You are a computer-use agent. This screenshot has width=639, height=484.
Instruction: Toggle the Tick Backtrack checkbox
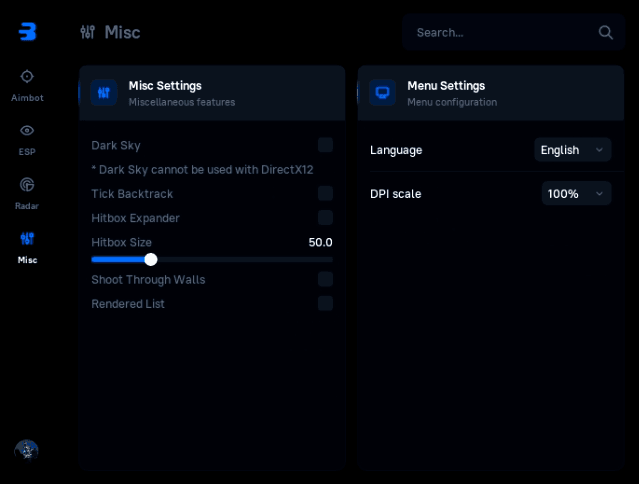click(x=325, y=193)
